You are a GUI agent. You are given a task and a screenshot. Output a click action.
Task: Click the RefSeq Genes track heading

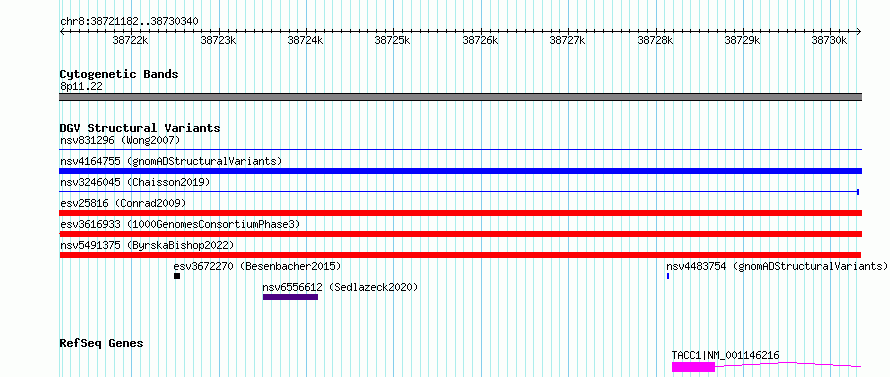102,344
